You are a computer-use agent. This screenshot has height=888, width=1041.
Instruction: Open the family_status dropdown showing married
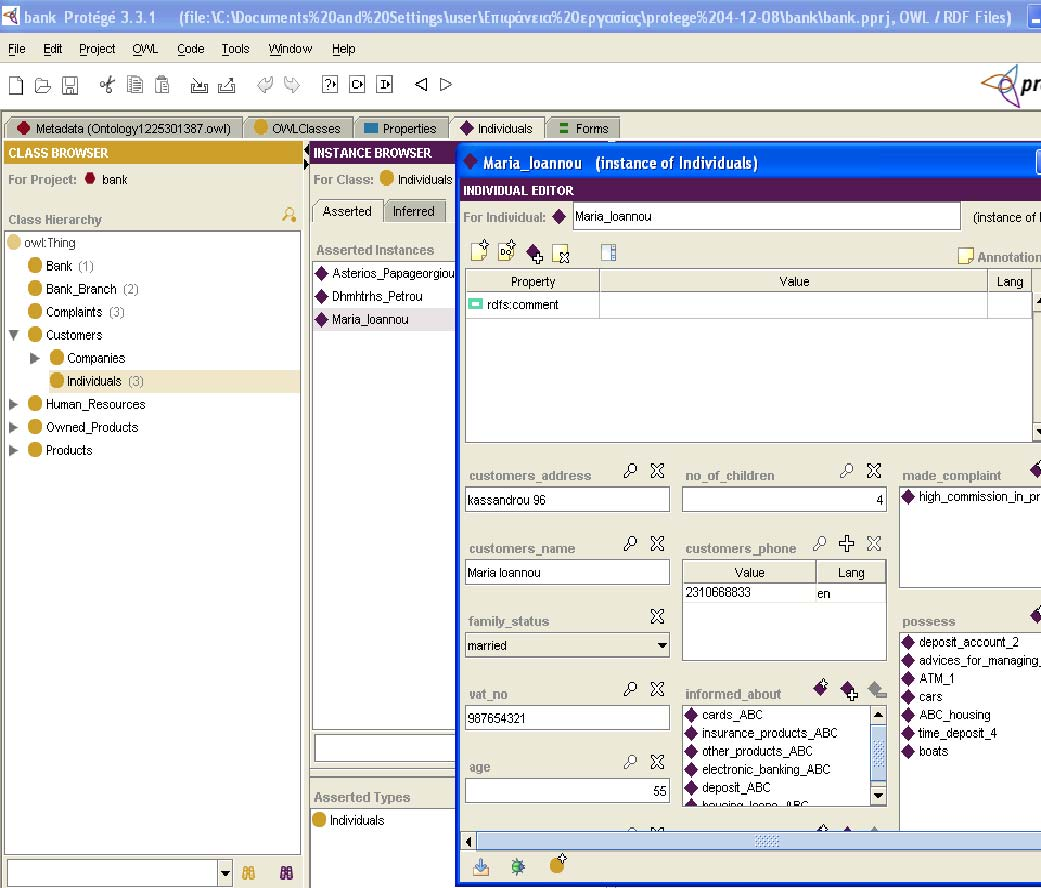pos(661,645)
